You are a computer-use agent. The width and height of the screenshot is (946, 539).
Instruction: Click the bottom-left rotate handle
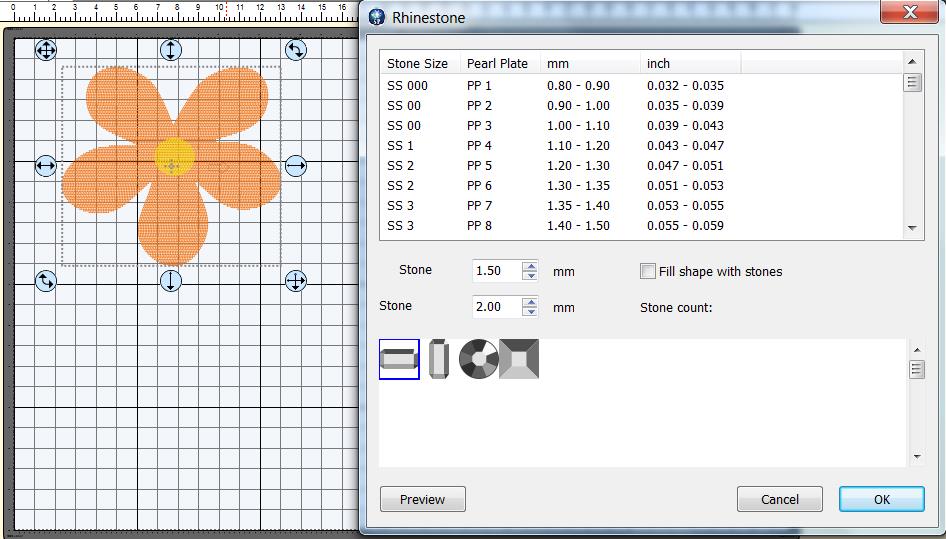(46, 281)
